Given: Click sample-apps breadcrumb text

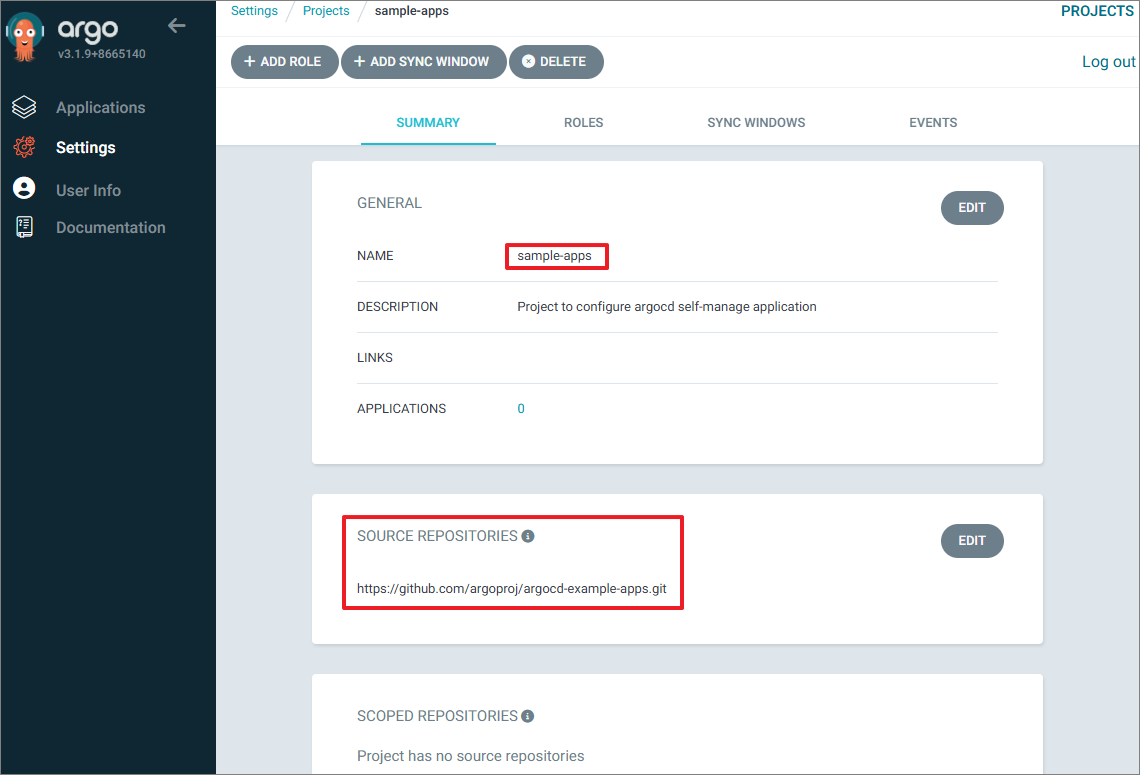Looking at the screenshot, I should pyautogui.click(x=412, y=11).
